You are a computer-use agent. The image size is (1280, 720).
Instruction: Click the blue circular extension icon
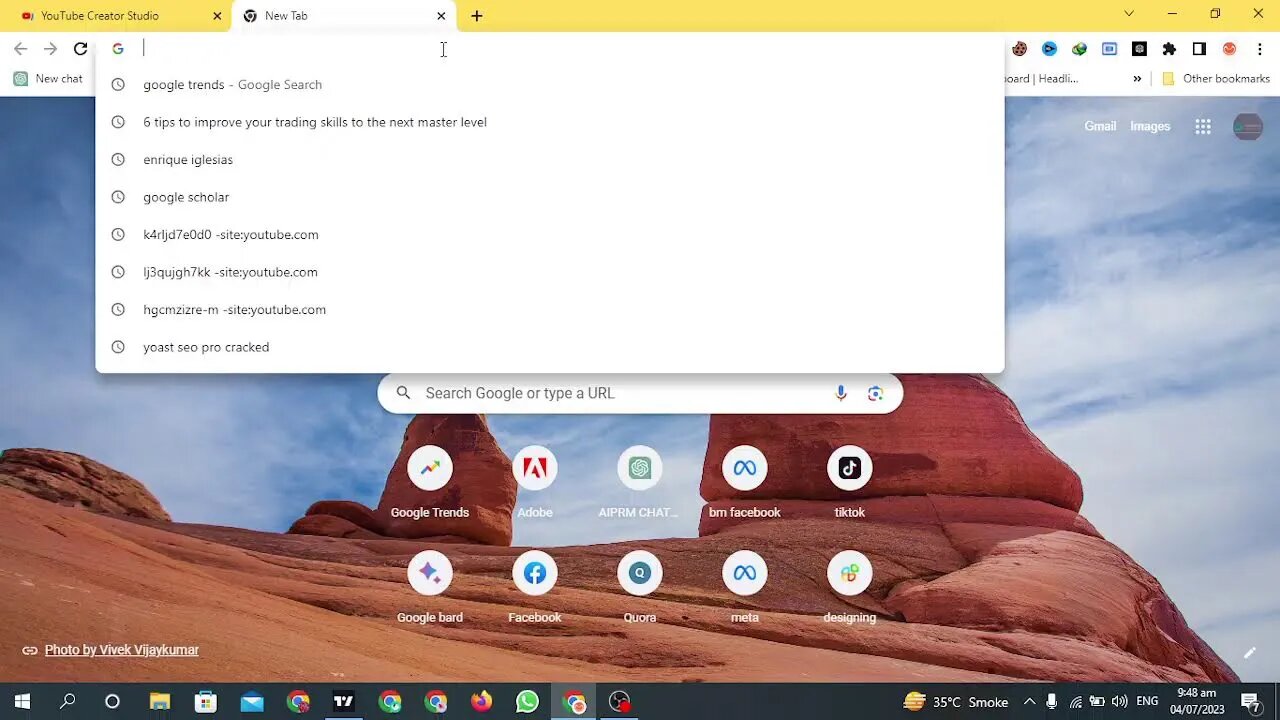point(1049,48)
